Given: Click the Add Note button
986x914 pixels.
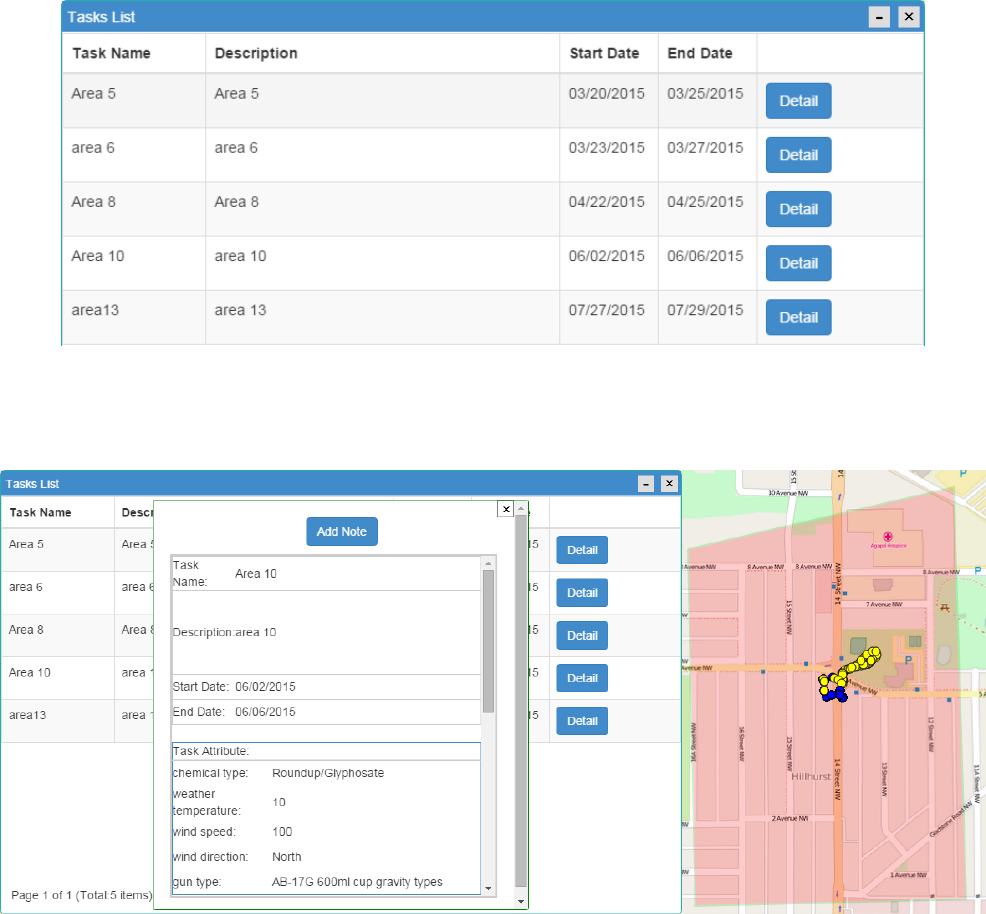Looking at the screenshot, I should (x=341, y=531).
